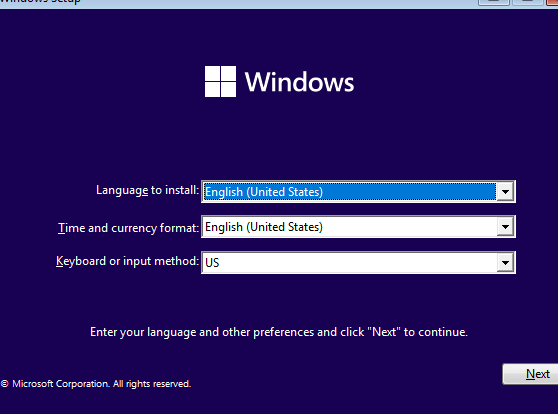Viewport: 558px width, 414px height.
Task: Click the Next button
Action: click(530, 374)
